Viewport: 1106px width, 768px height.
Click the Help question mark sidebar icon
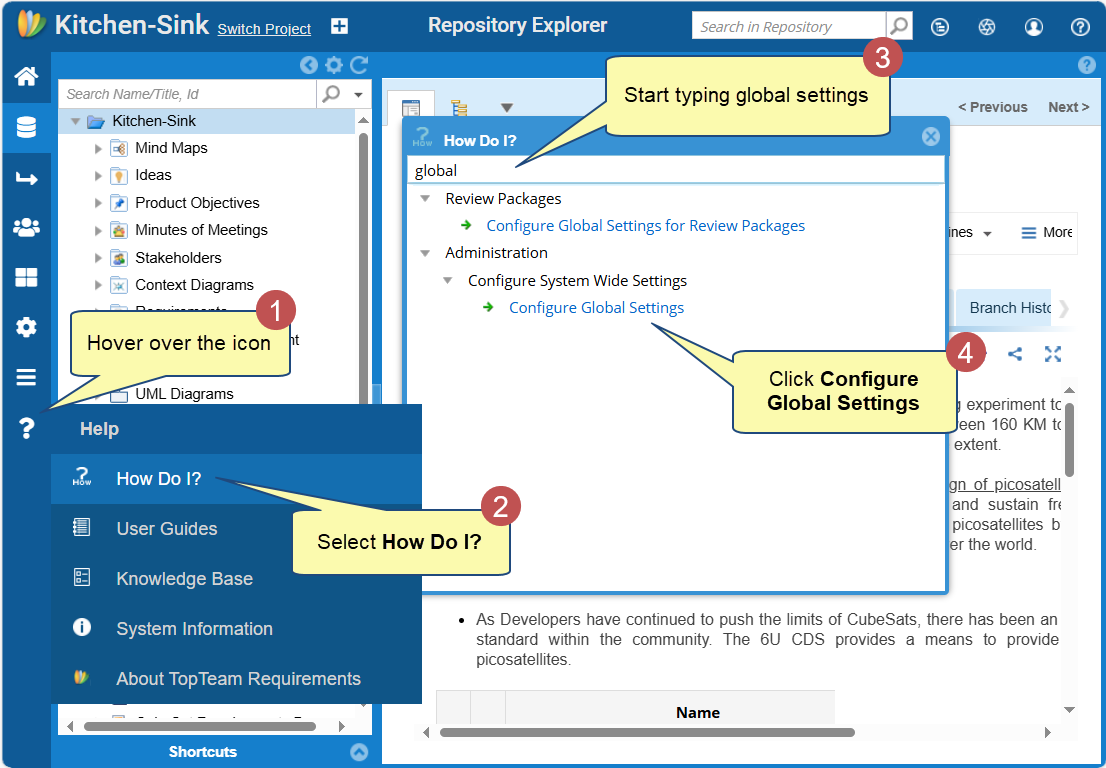pyautogui.click(x=26, y=428)
